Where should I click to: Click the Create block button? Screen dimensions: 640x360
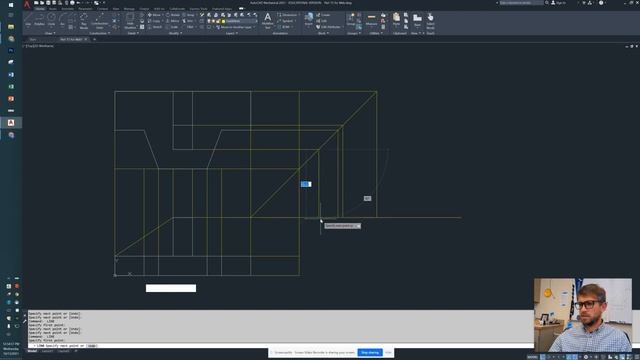(323, 15)
